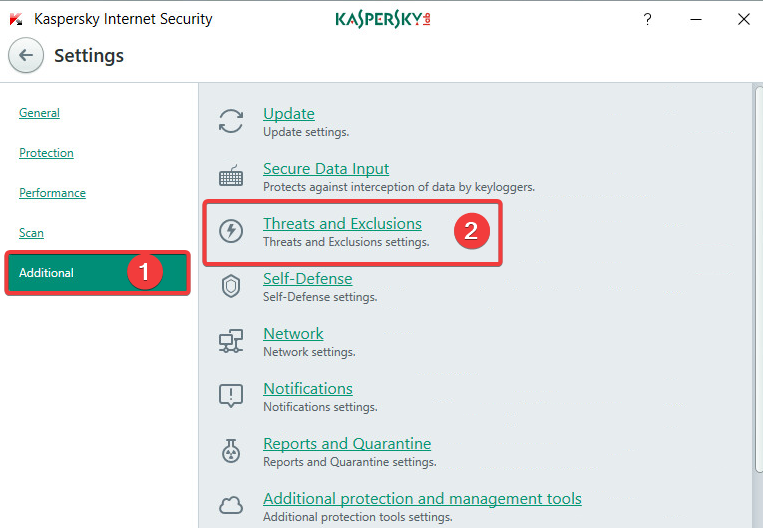Click the back arrow button
This screenshot has width=763, height=528.
pyautogui.click(x=26, y=56)
